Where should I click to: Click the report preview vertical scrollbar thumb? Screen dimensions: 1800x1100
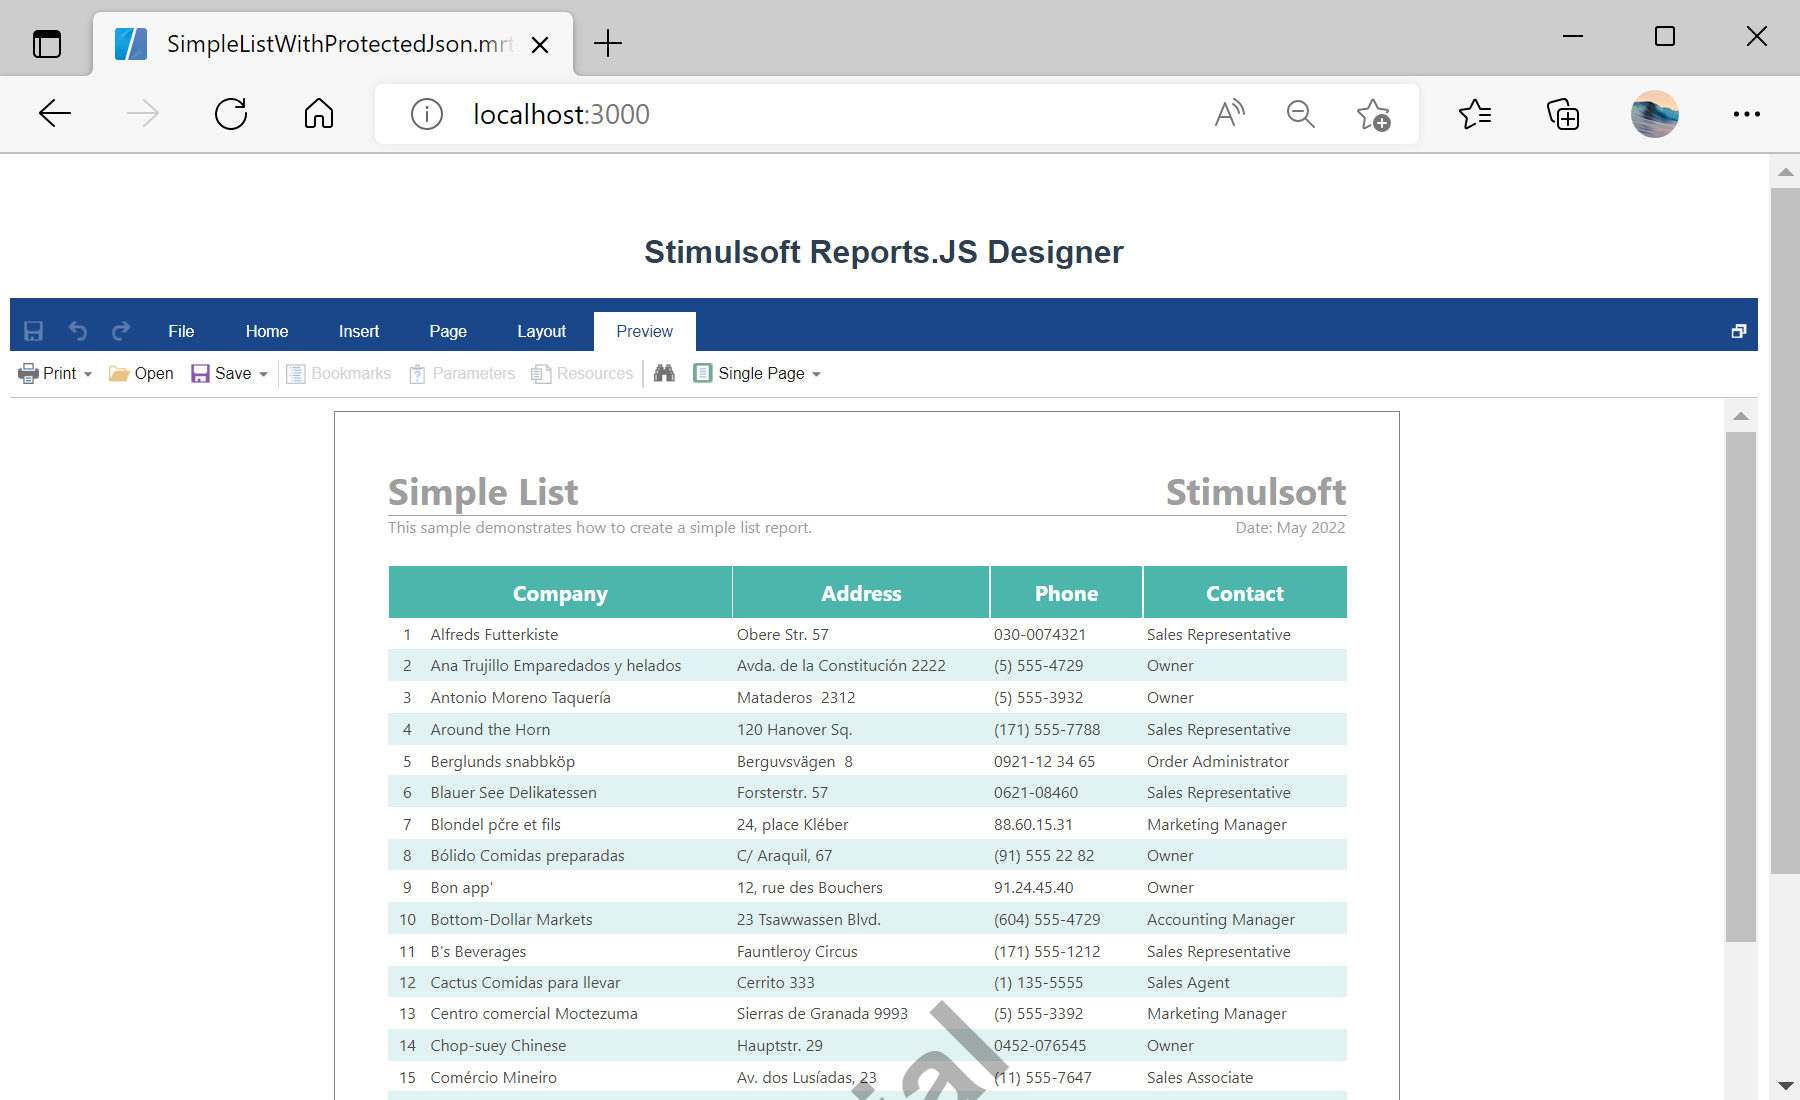[1740, 686]
